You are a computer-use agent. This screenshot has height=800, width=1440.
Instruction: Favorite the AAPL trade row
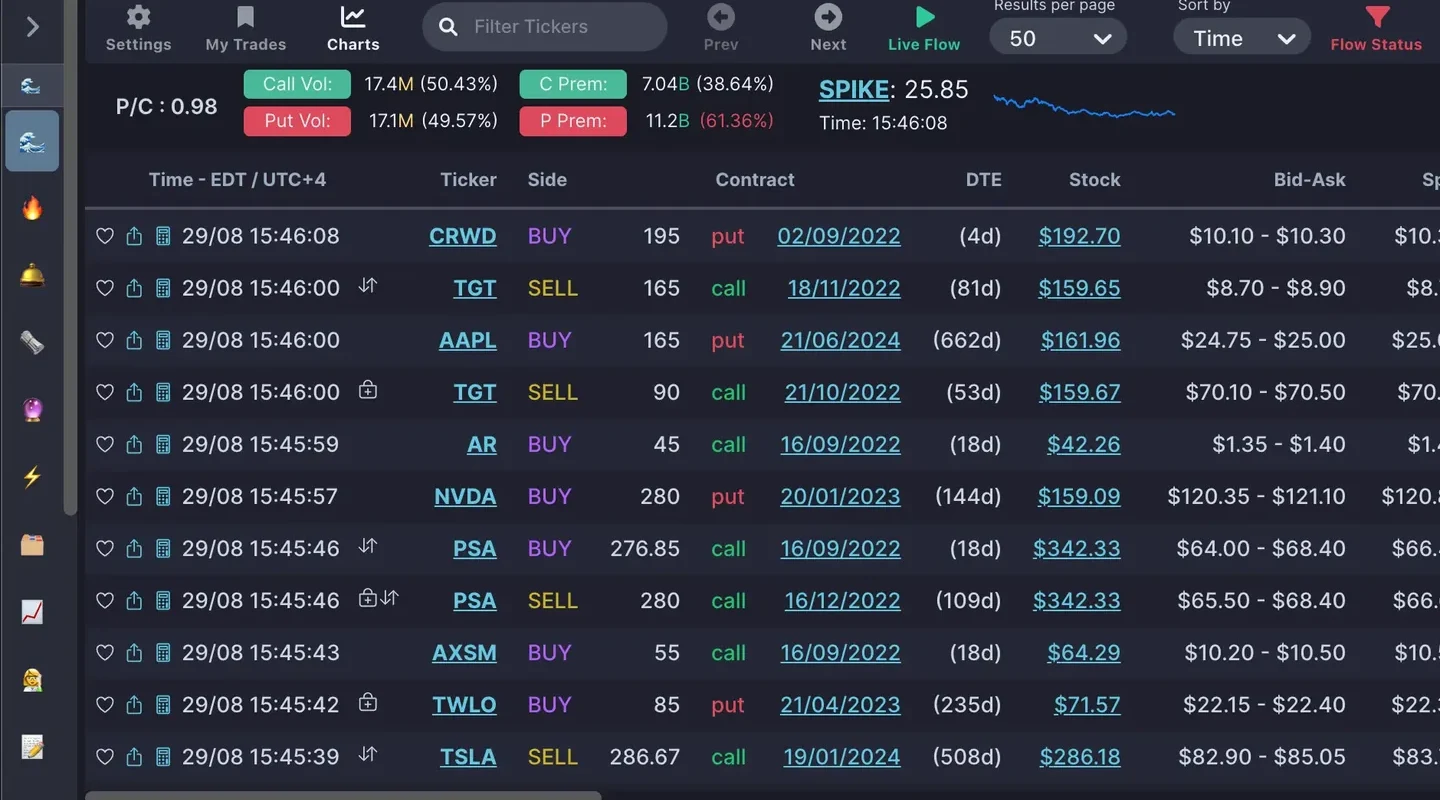104,340
